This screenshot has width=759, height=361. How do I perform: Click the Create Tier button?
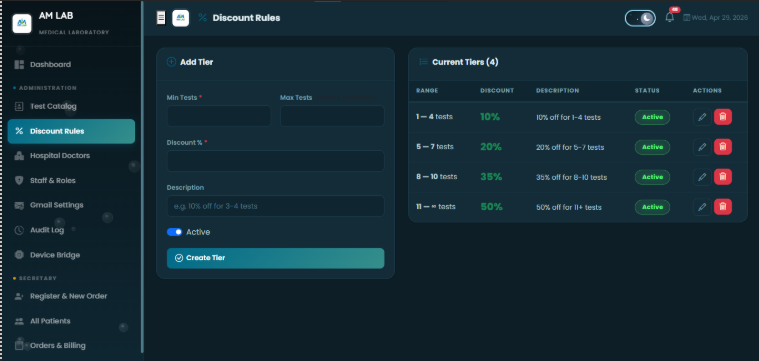[275, 258]
